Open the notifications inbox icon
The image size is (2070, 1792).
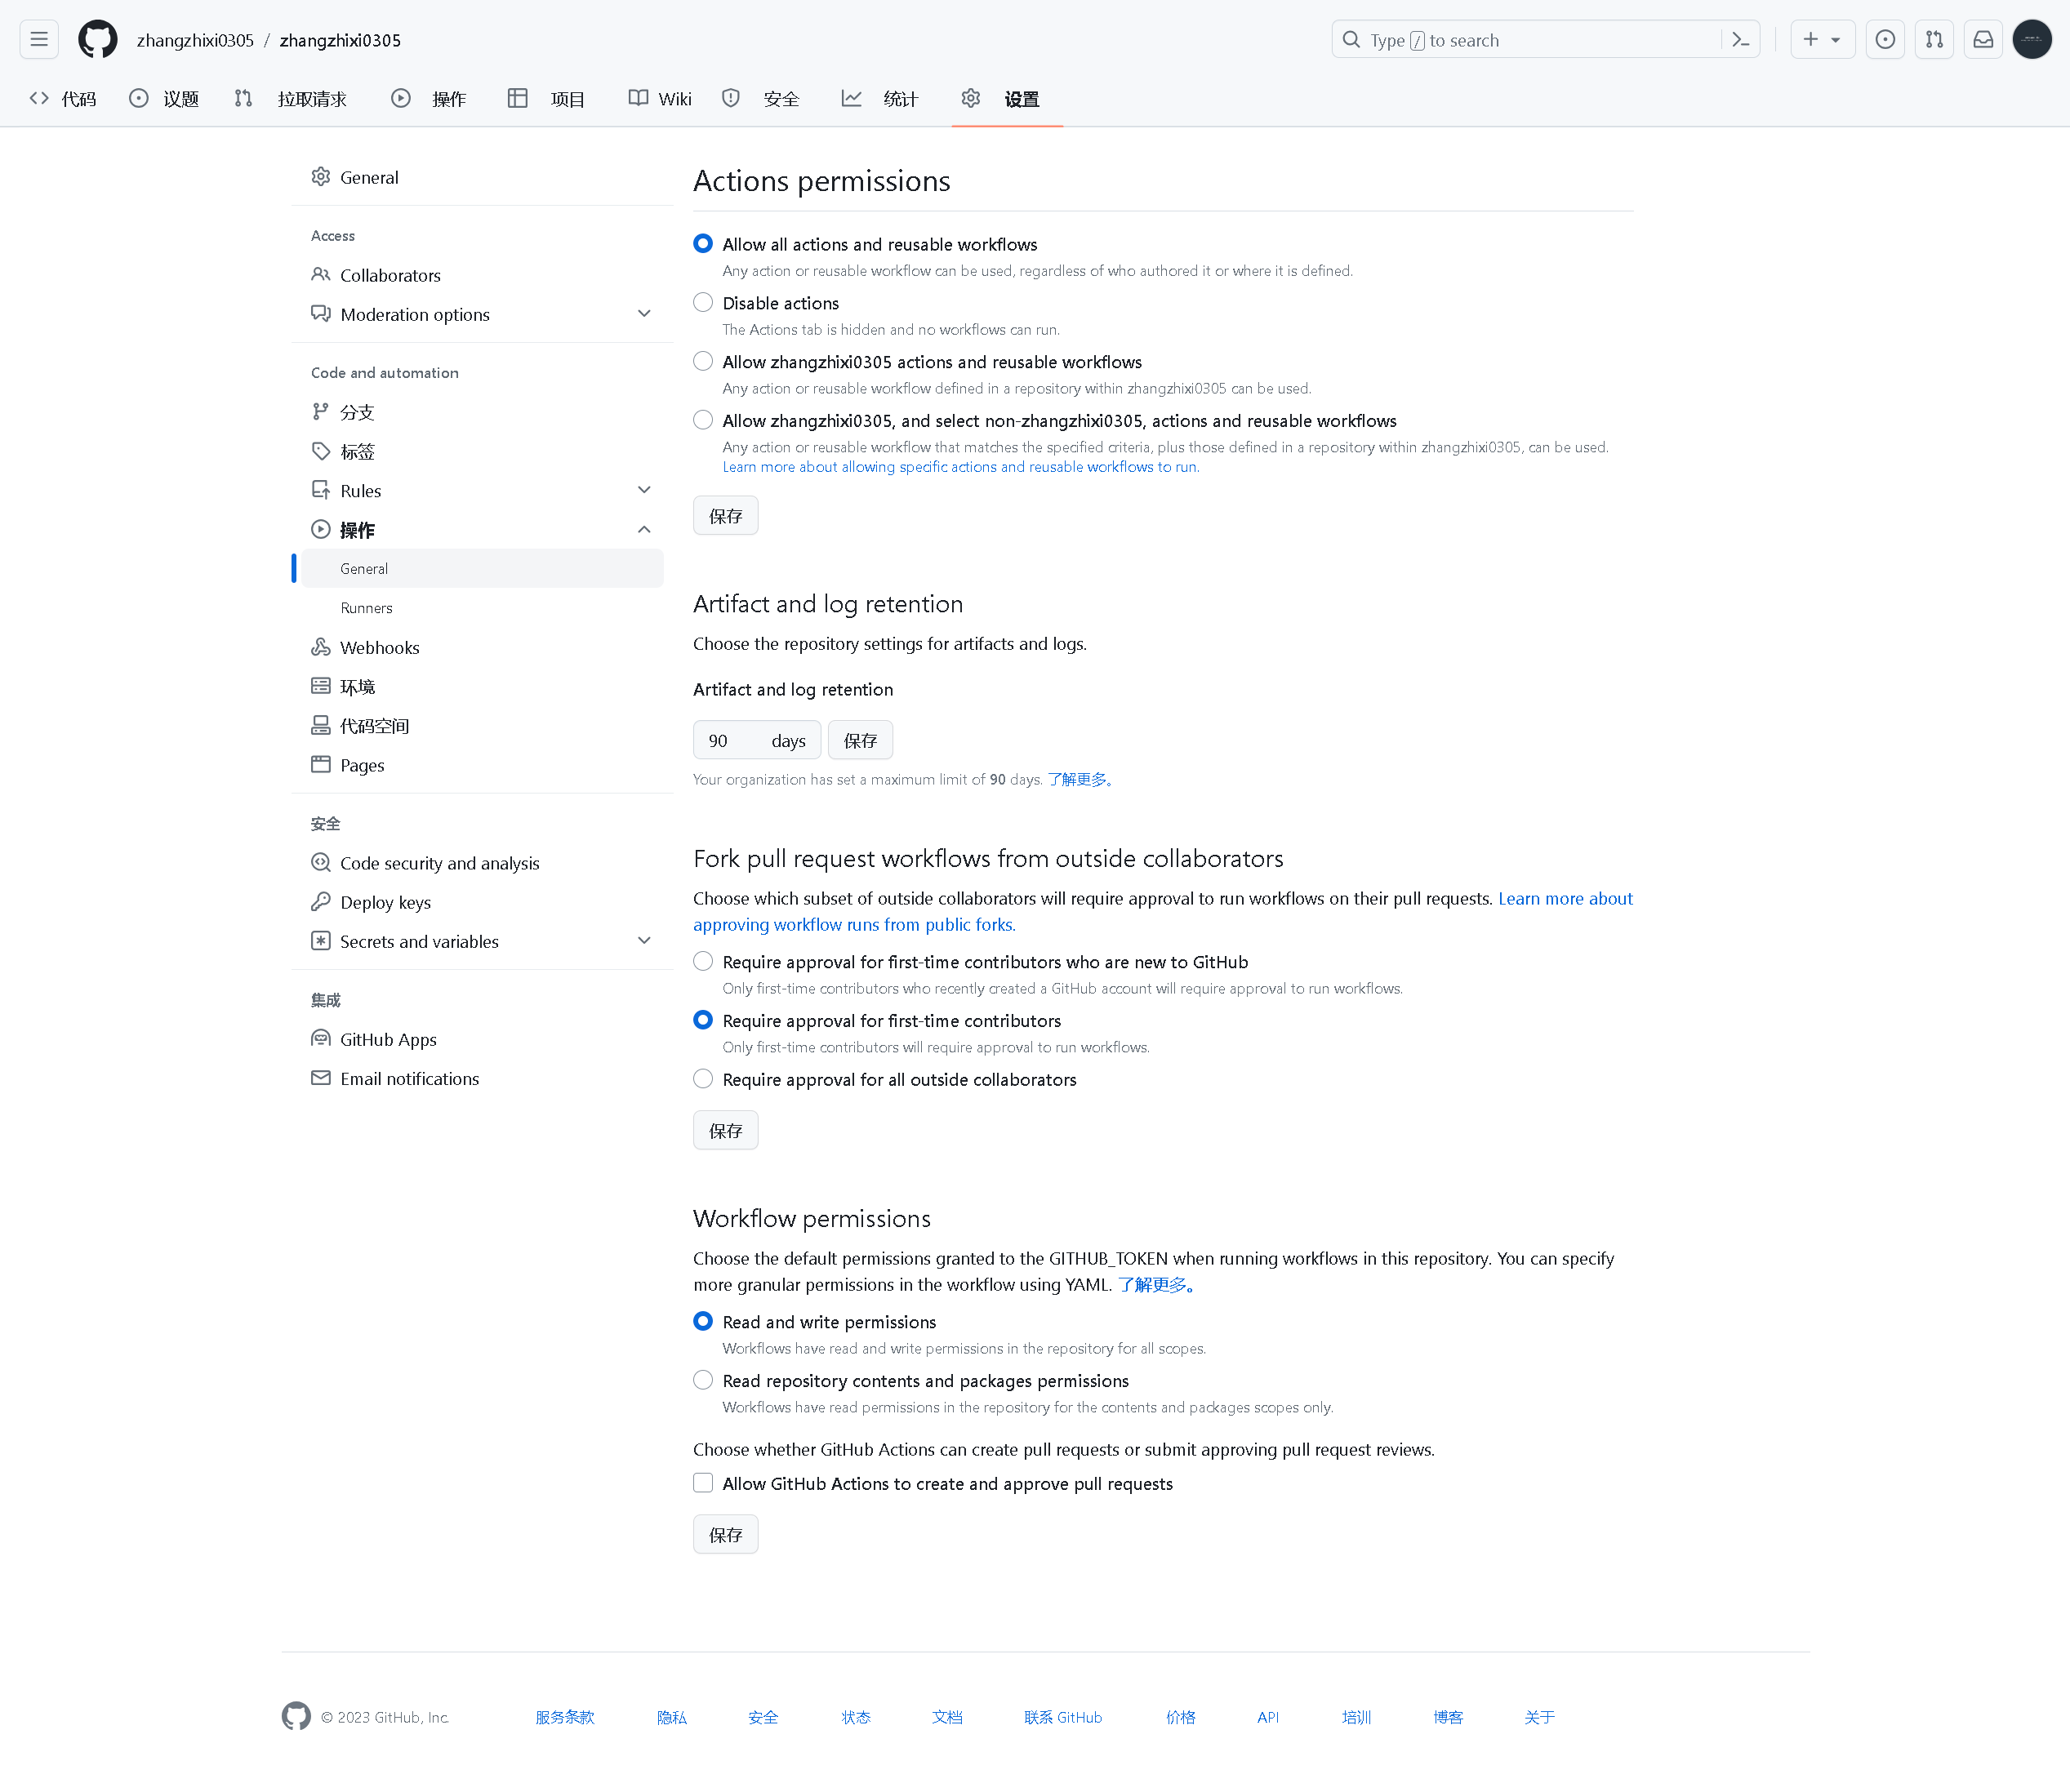point(1983,40)
